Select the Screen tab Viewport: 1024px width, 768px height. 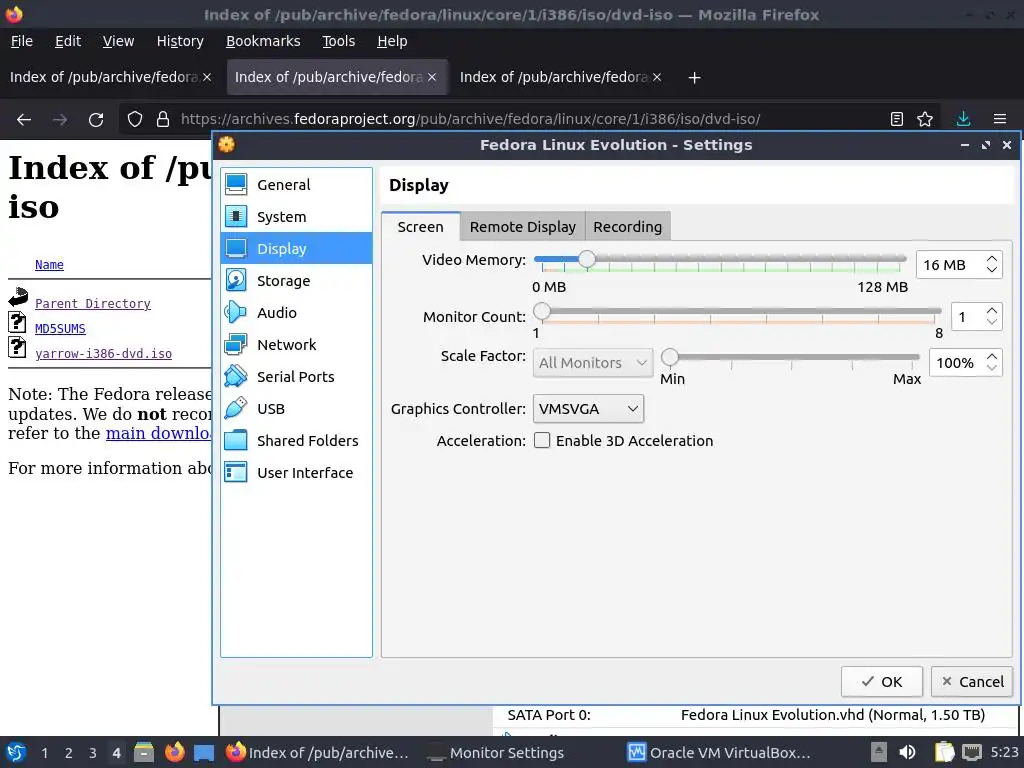[421, 227]
